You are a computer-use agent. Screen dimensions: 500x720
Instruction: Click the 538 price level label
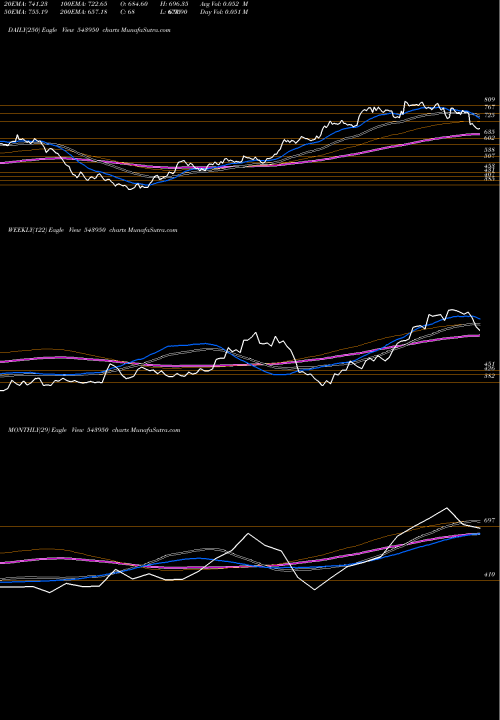point(489,150)
